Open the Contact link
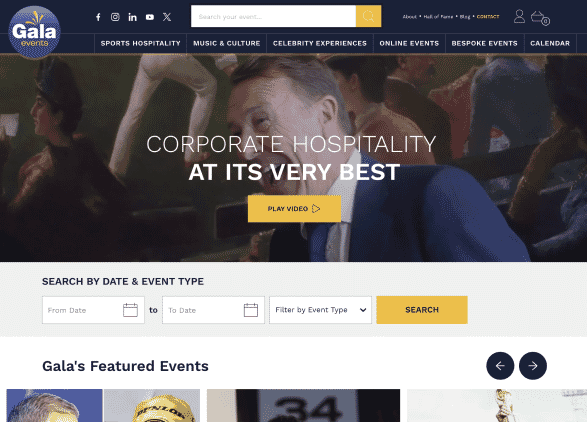 tap(488, 17)
